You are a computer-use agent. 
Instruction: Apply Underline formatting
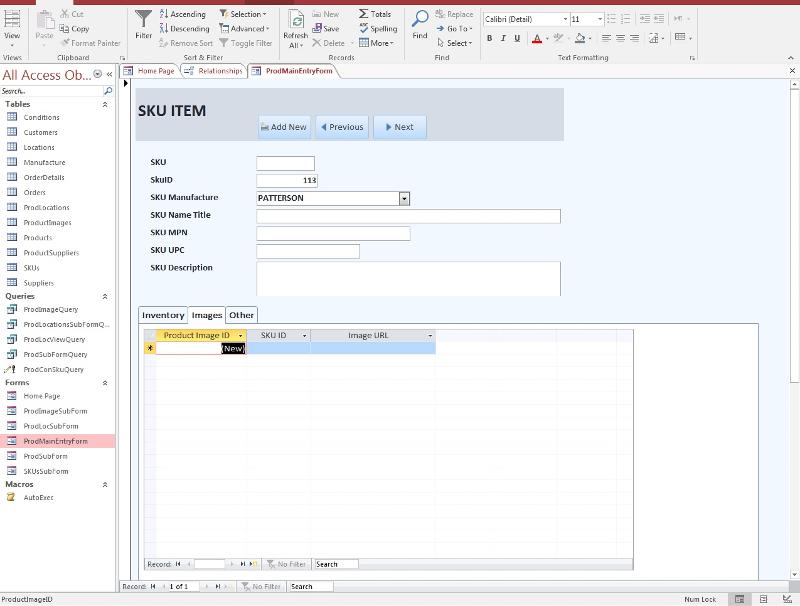(517, 38)
